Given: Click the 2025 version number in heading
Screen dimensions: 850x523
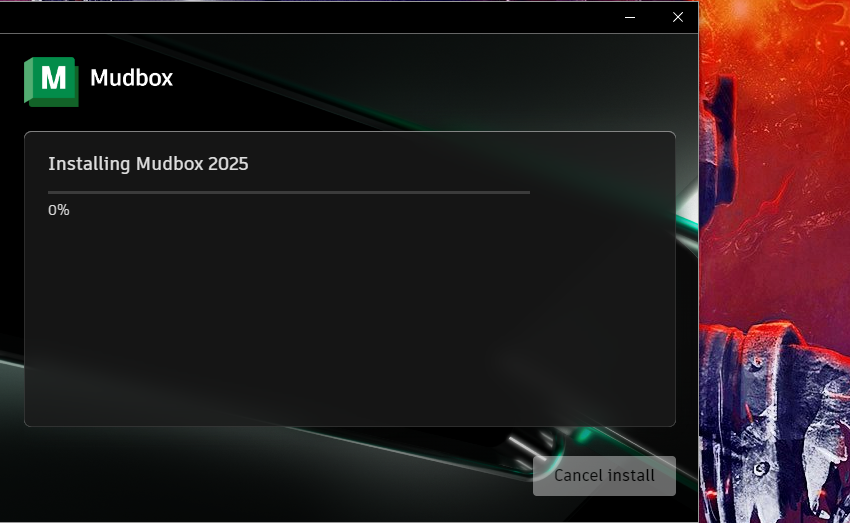Looking at the screenshot, I should coord(228,164).
